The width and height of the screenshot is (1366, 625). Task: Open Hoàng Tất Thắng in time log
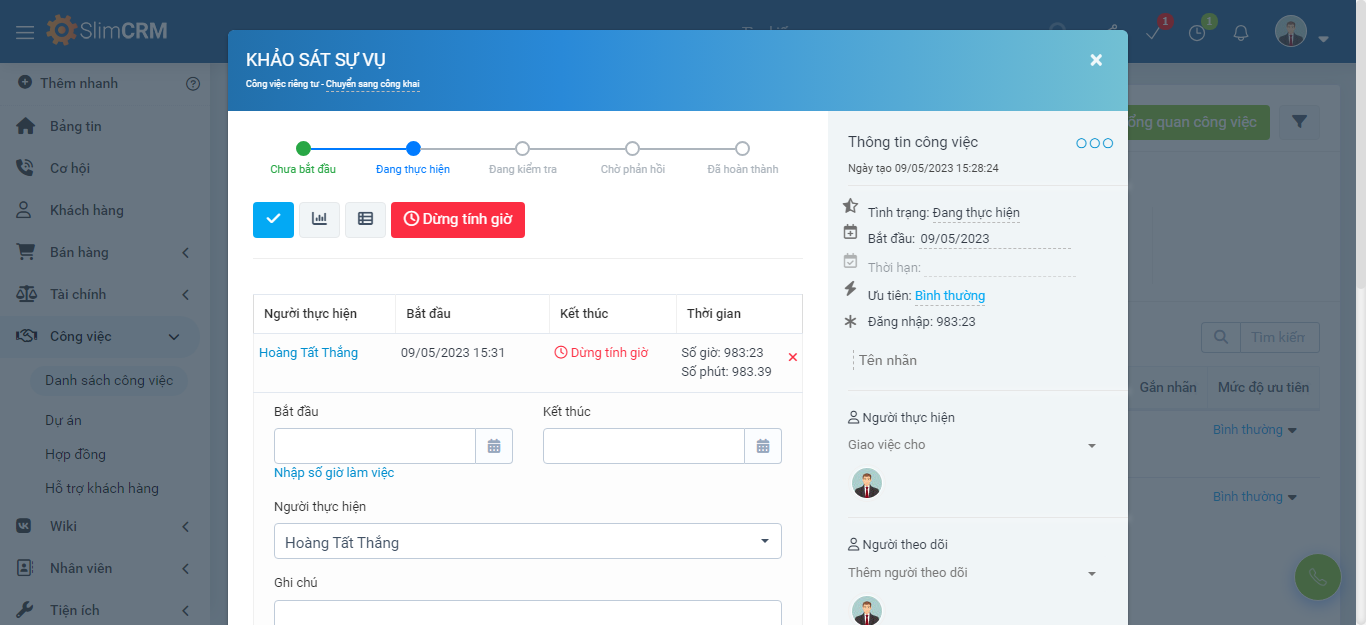click(x=308, y=353)
